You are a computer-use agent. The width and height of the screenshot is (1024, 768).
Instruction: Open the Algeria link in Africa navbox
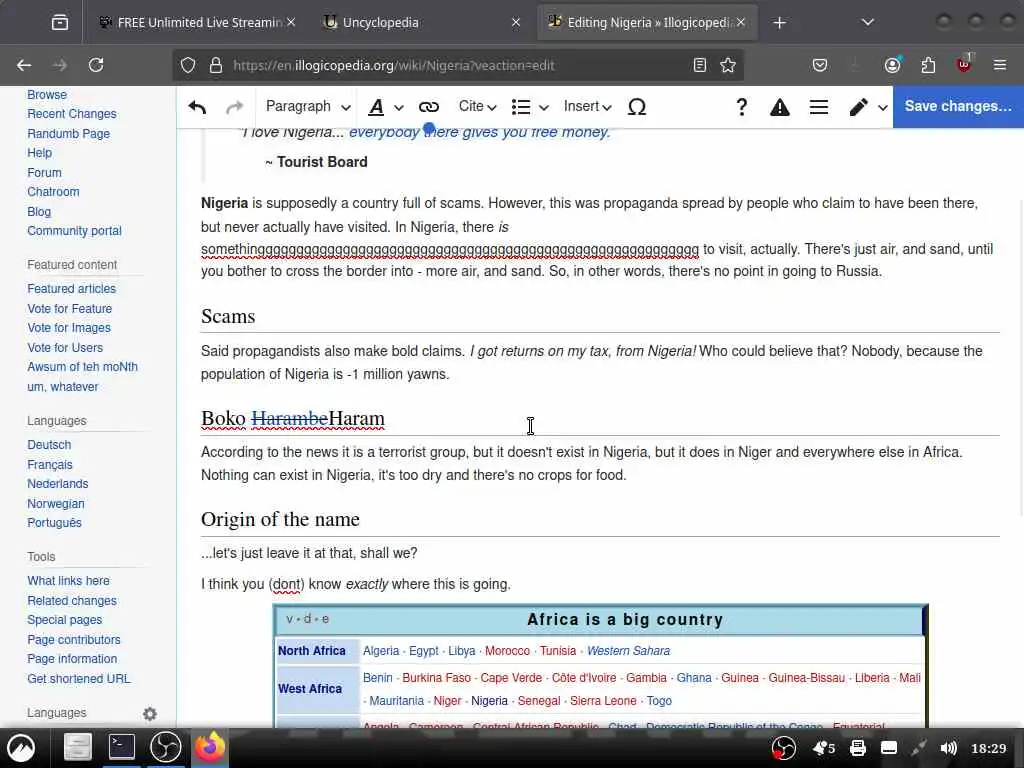[x=381, y=651]
